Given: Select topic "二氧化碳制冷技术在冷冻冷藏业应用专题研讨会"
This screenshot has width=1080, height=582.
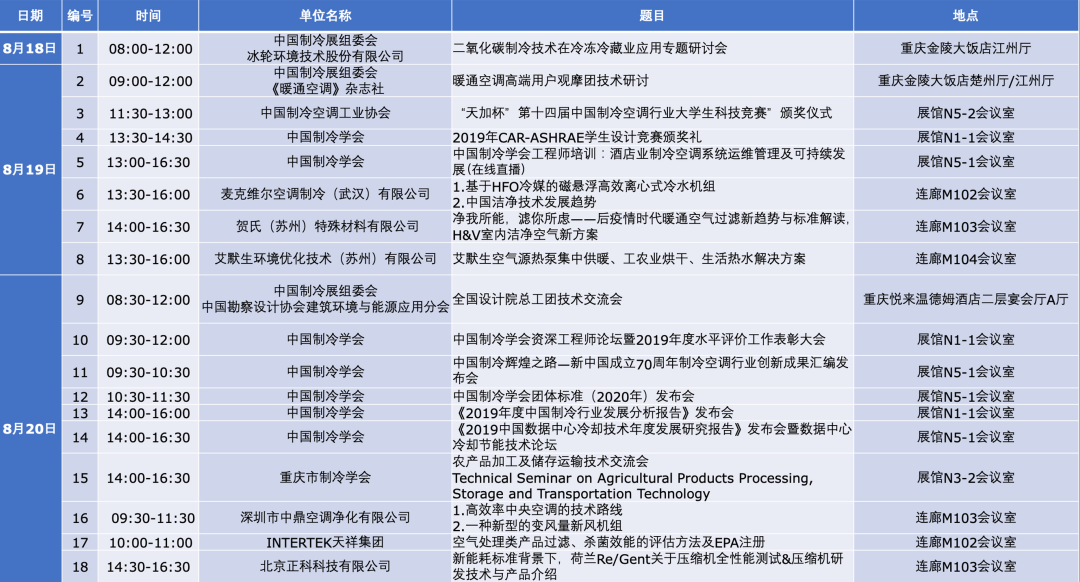Looking at the screenshot, I should coord(590,48).
